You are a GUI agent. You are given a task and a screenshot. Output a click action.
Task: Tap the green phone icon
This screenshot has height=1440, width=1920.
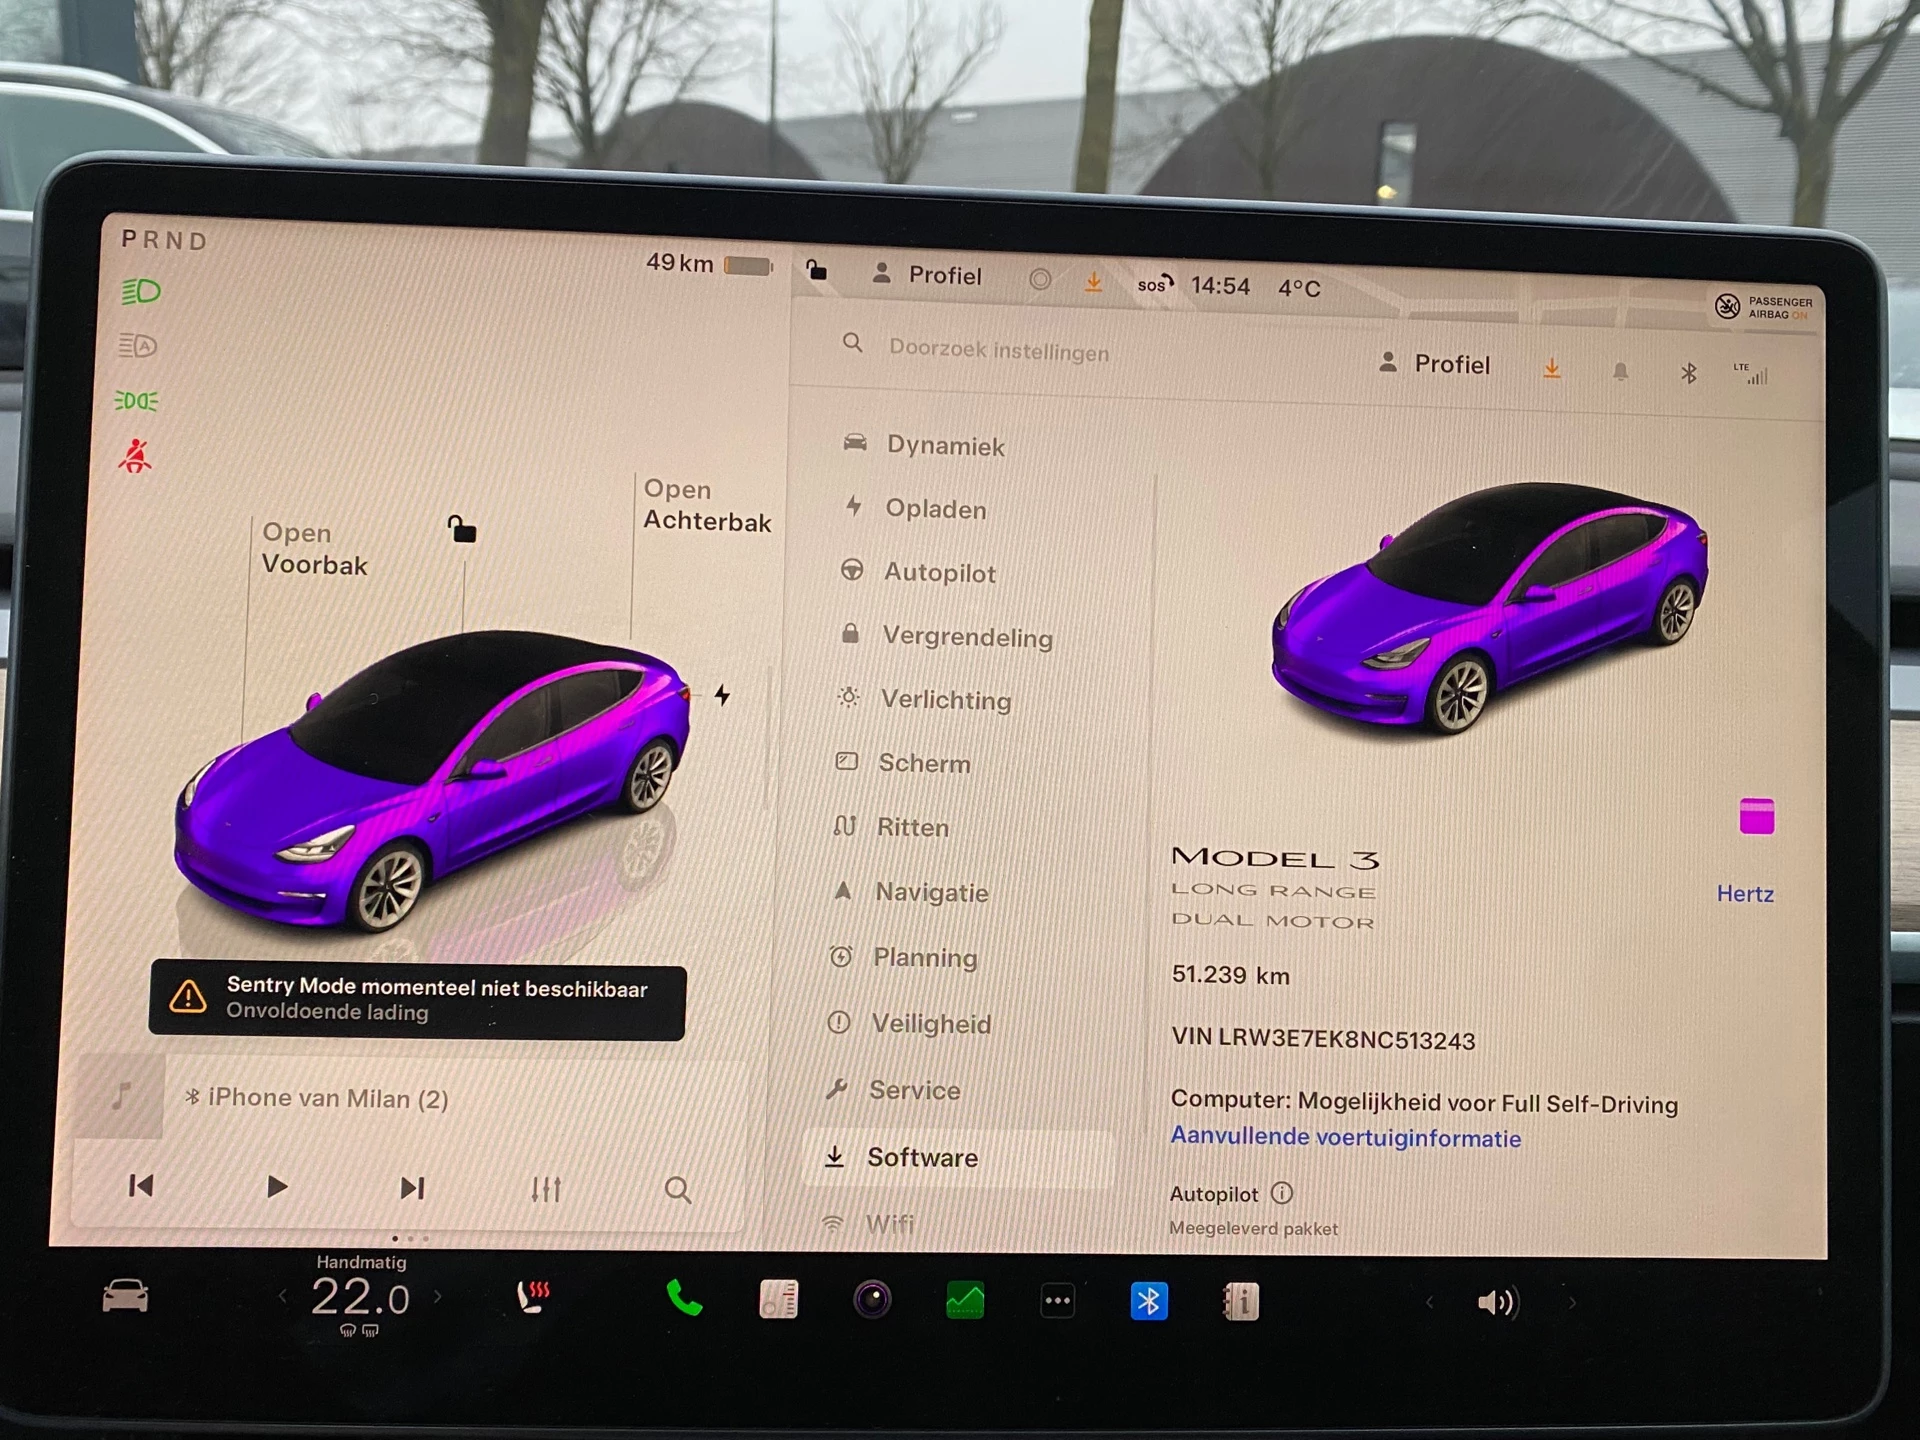[684, 1298]
